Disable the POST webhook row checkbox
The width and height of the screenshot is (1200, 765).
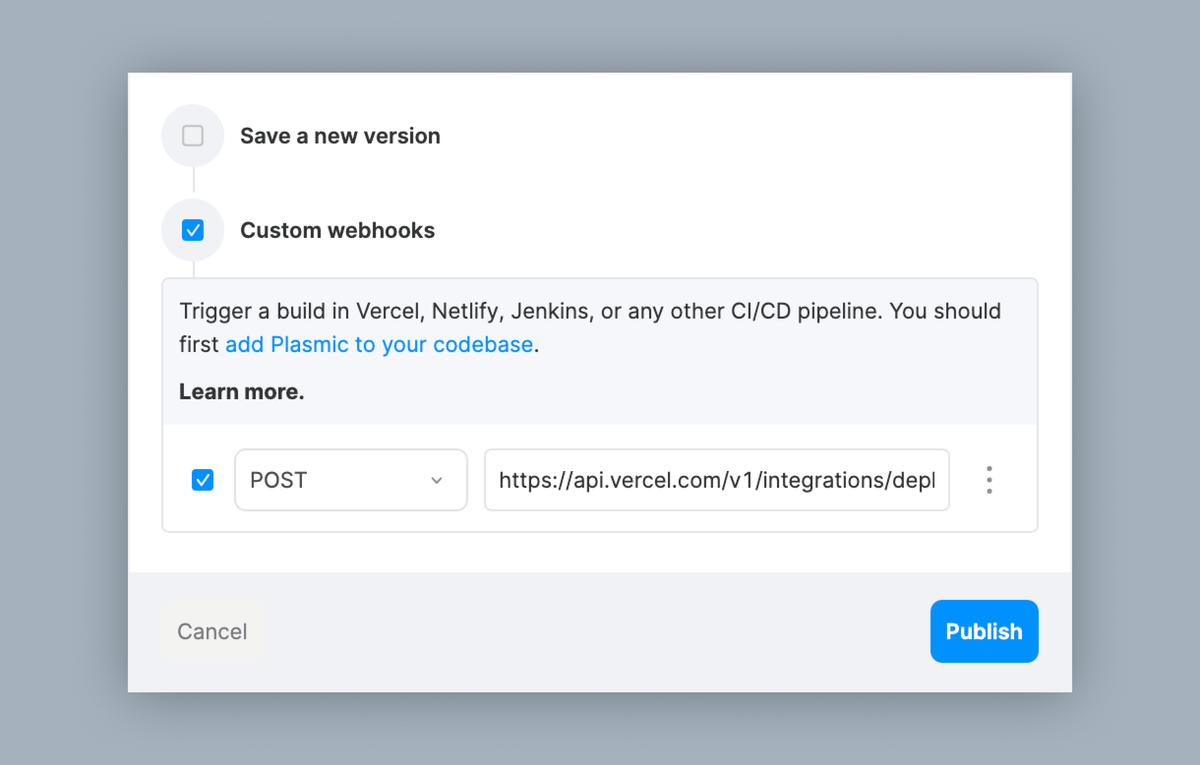pos(203,480)
